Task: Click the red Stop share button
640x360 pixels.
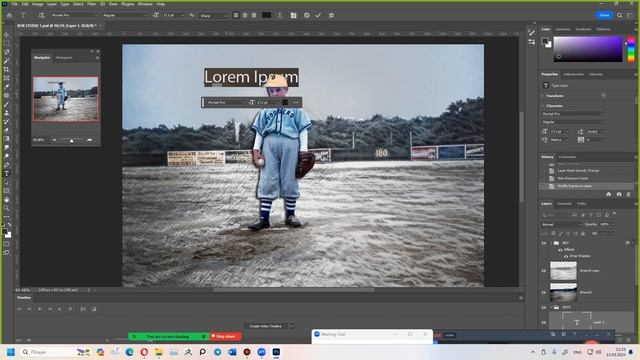Action: 225,336
